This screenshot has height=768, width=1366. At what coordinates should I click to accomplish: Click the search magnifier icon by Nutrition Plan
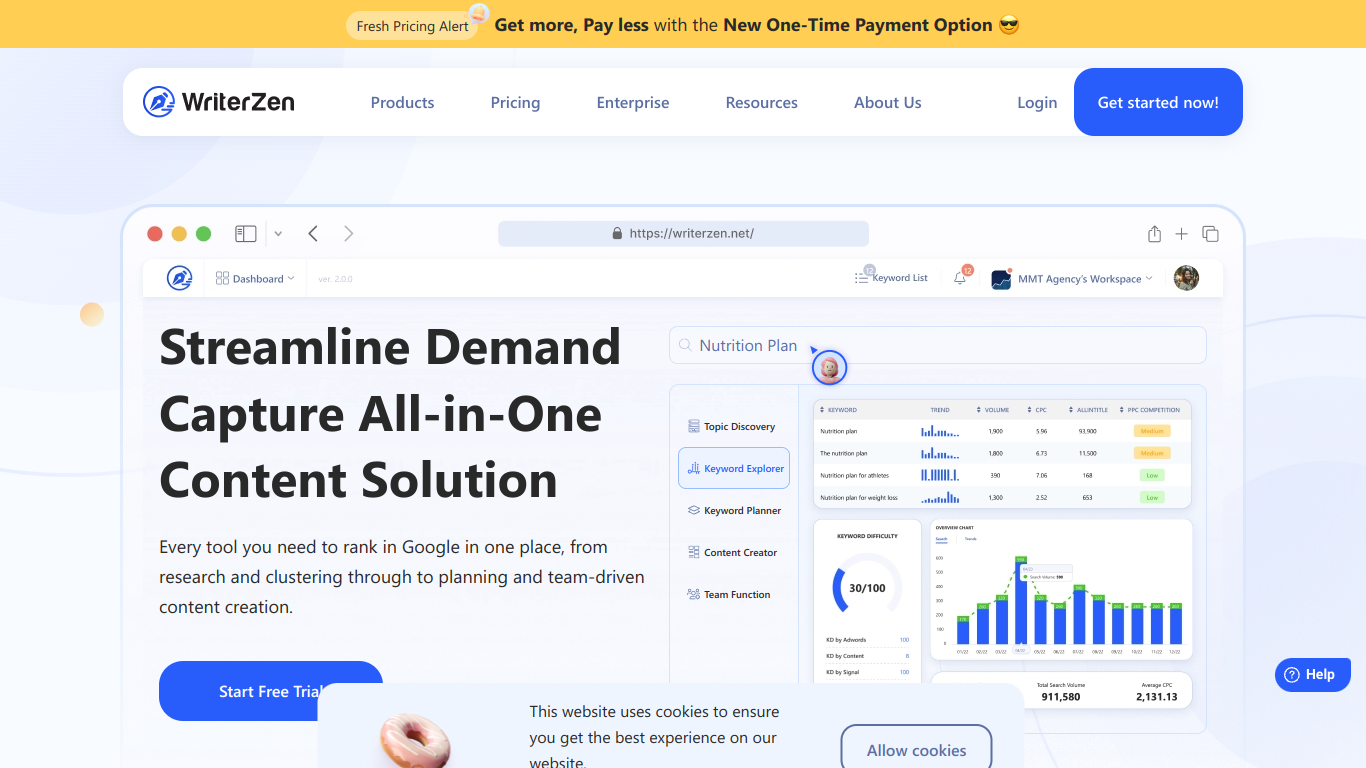coord(685,345)
